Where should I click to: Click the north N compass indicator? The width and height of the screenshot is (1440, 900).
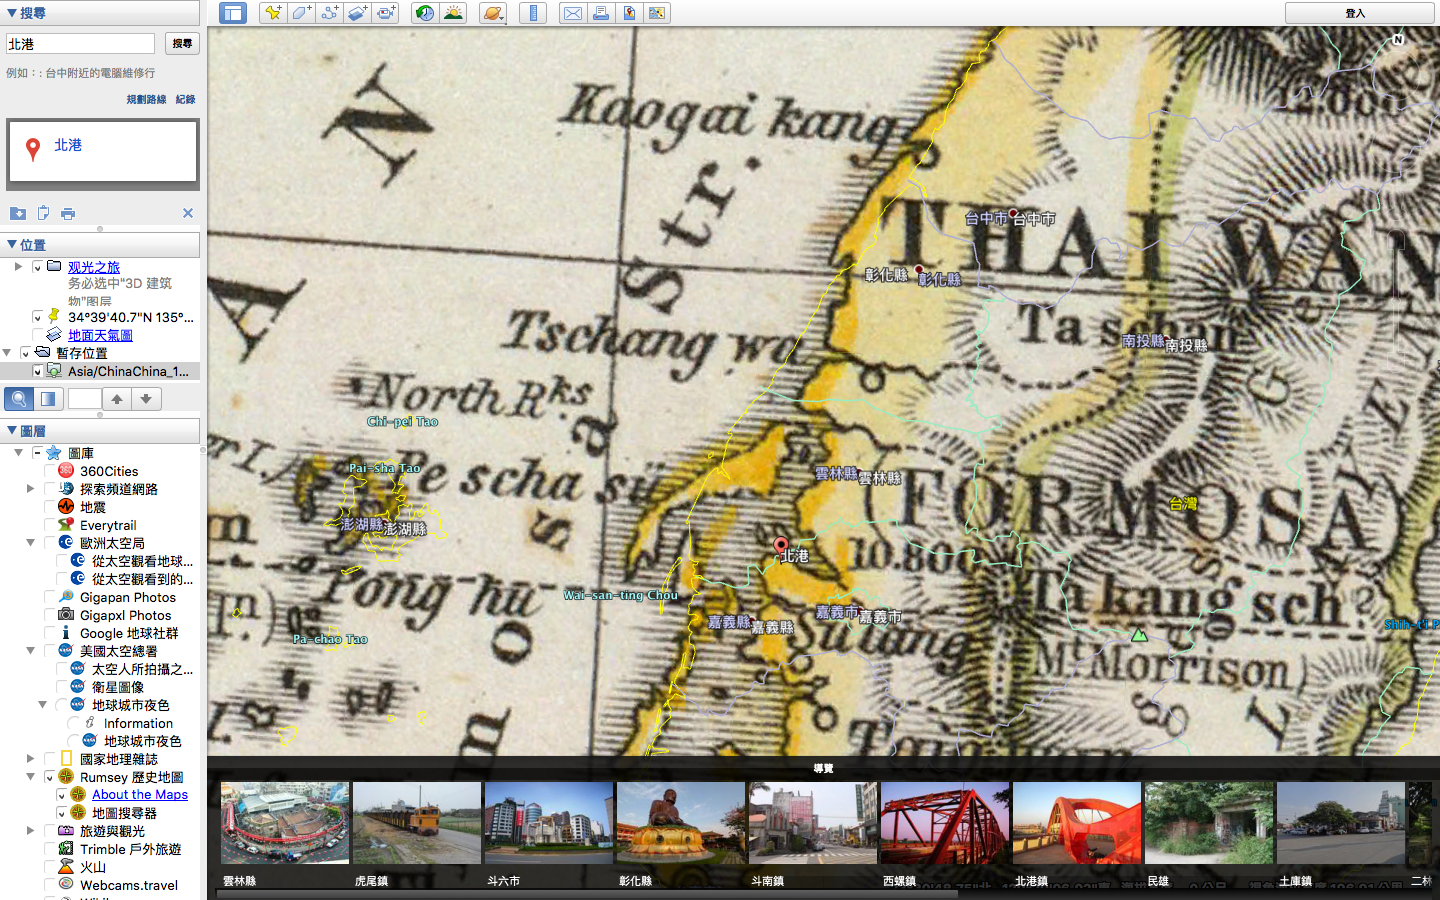pyautogui.click(x=1398, y=40)
